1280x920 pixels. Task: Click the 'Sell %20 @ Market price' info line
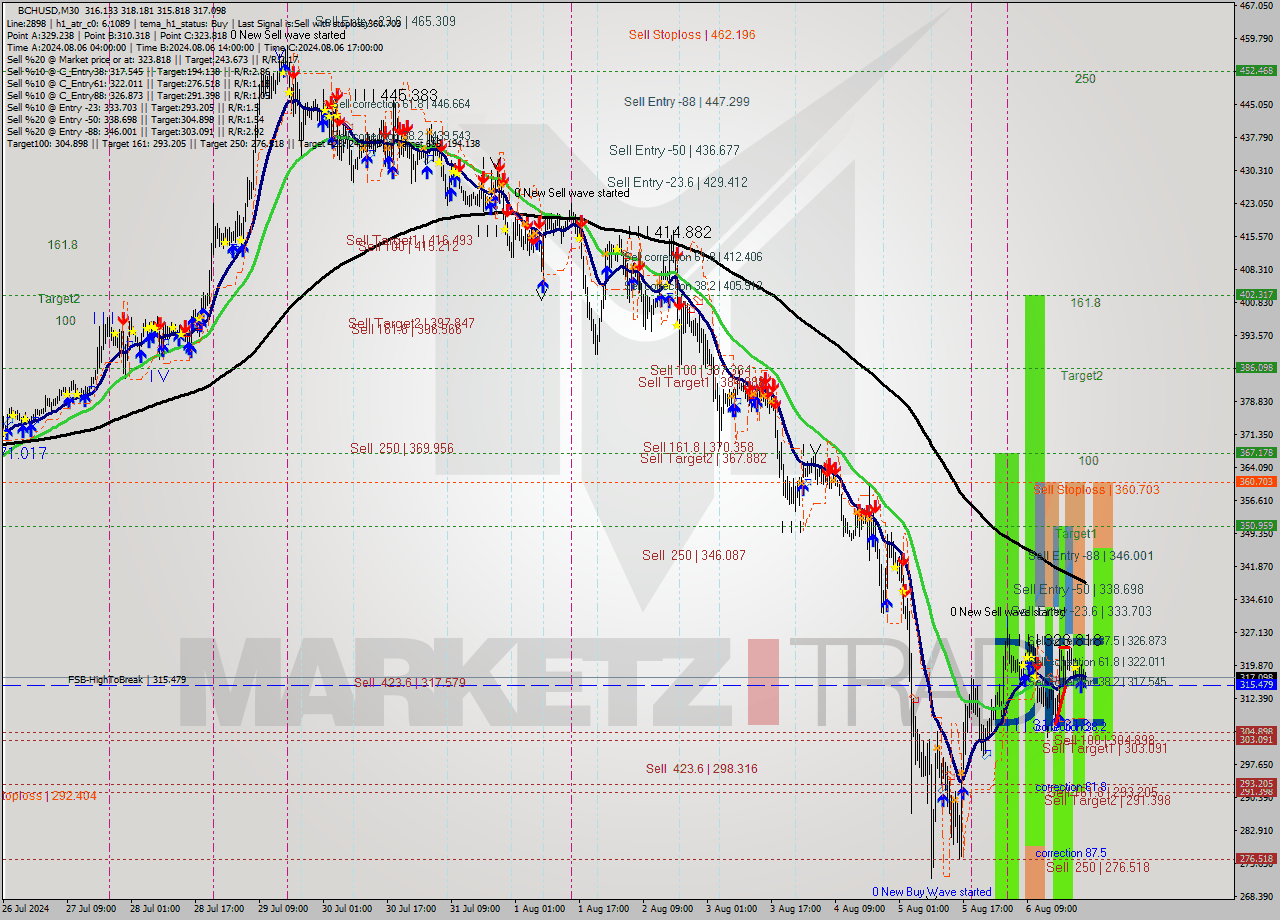pyautogui.click(x=152, y=59)
